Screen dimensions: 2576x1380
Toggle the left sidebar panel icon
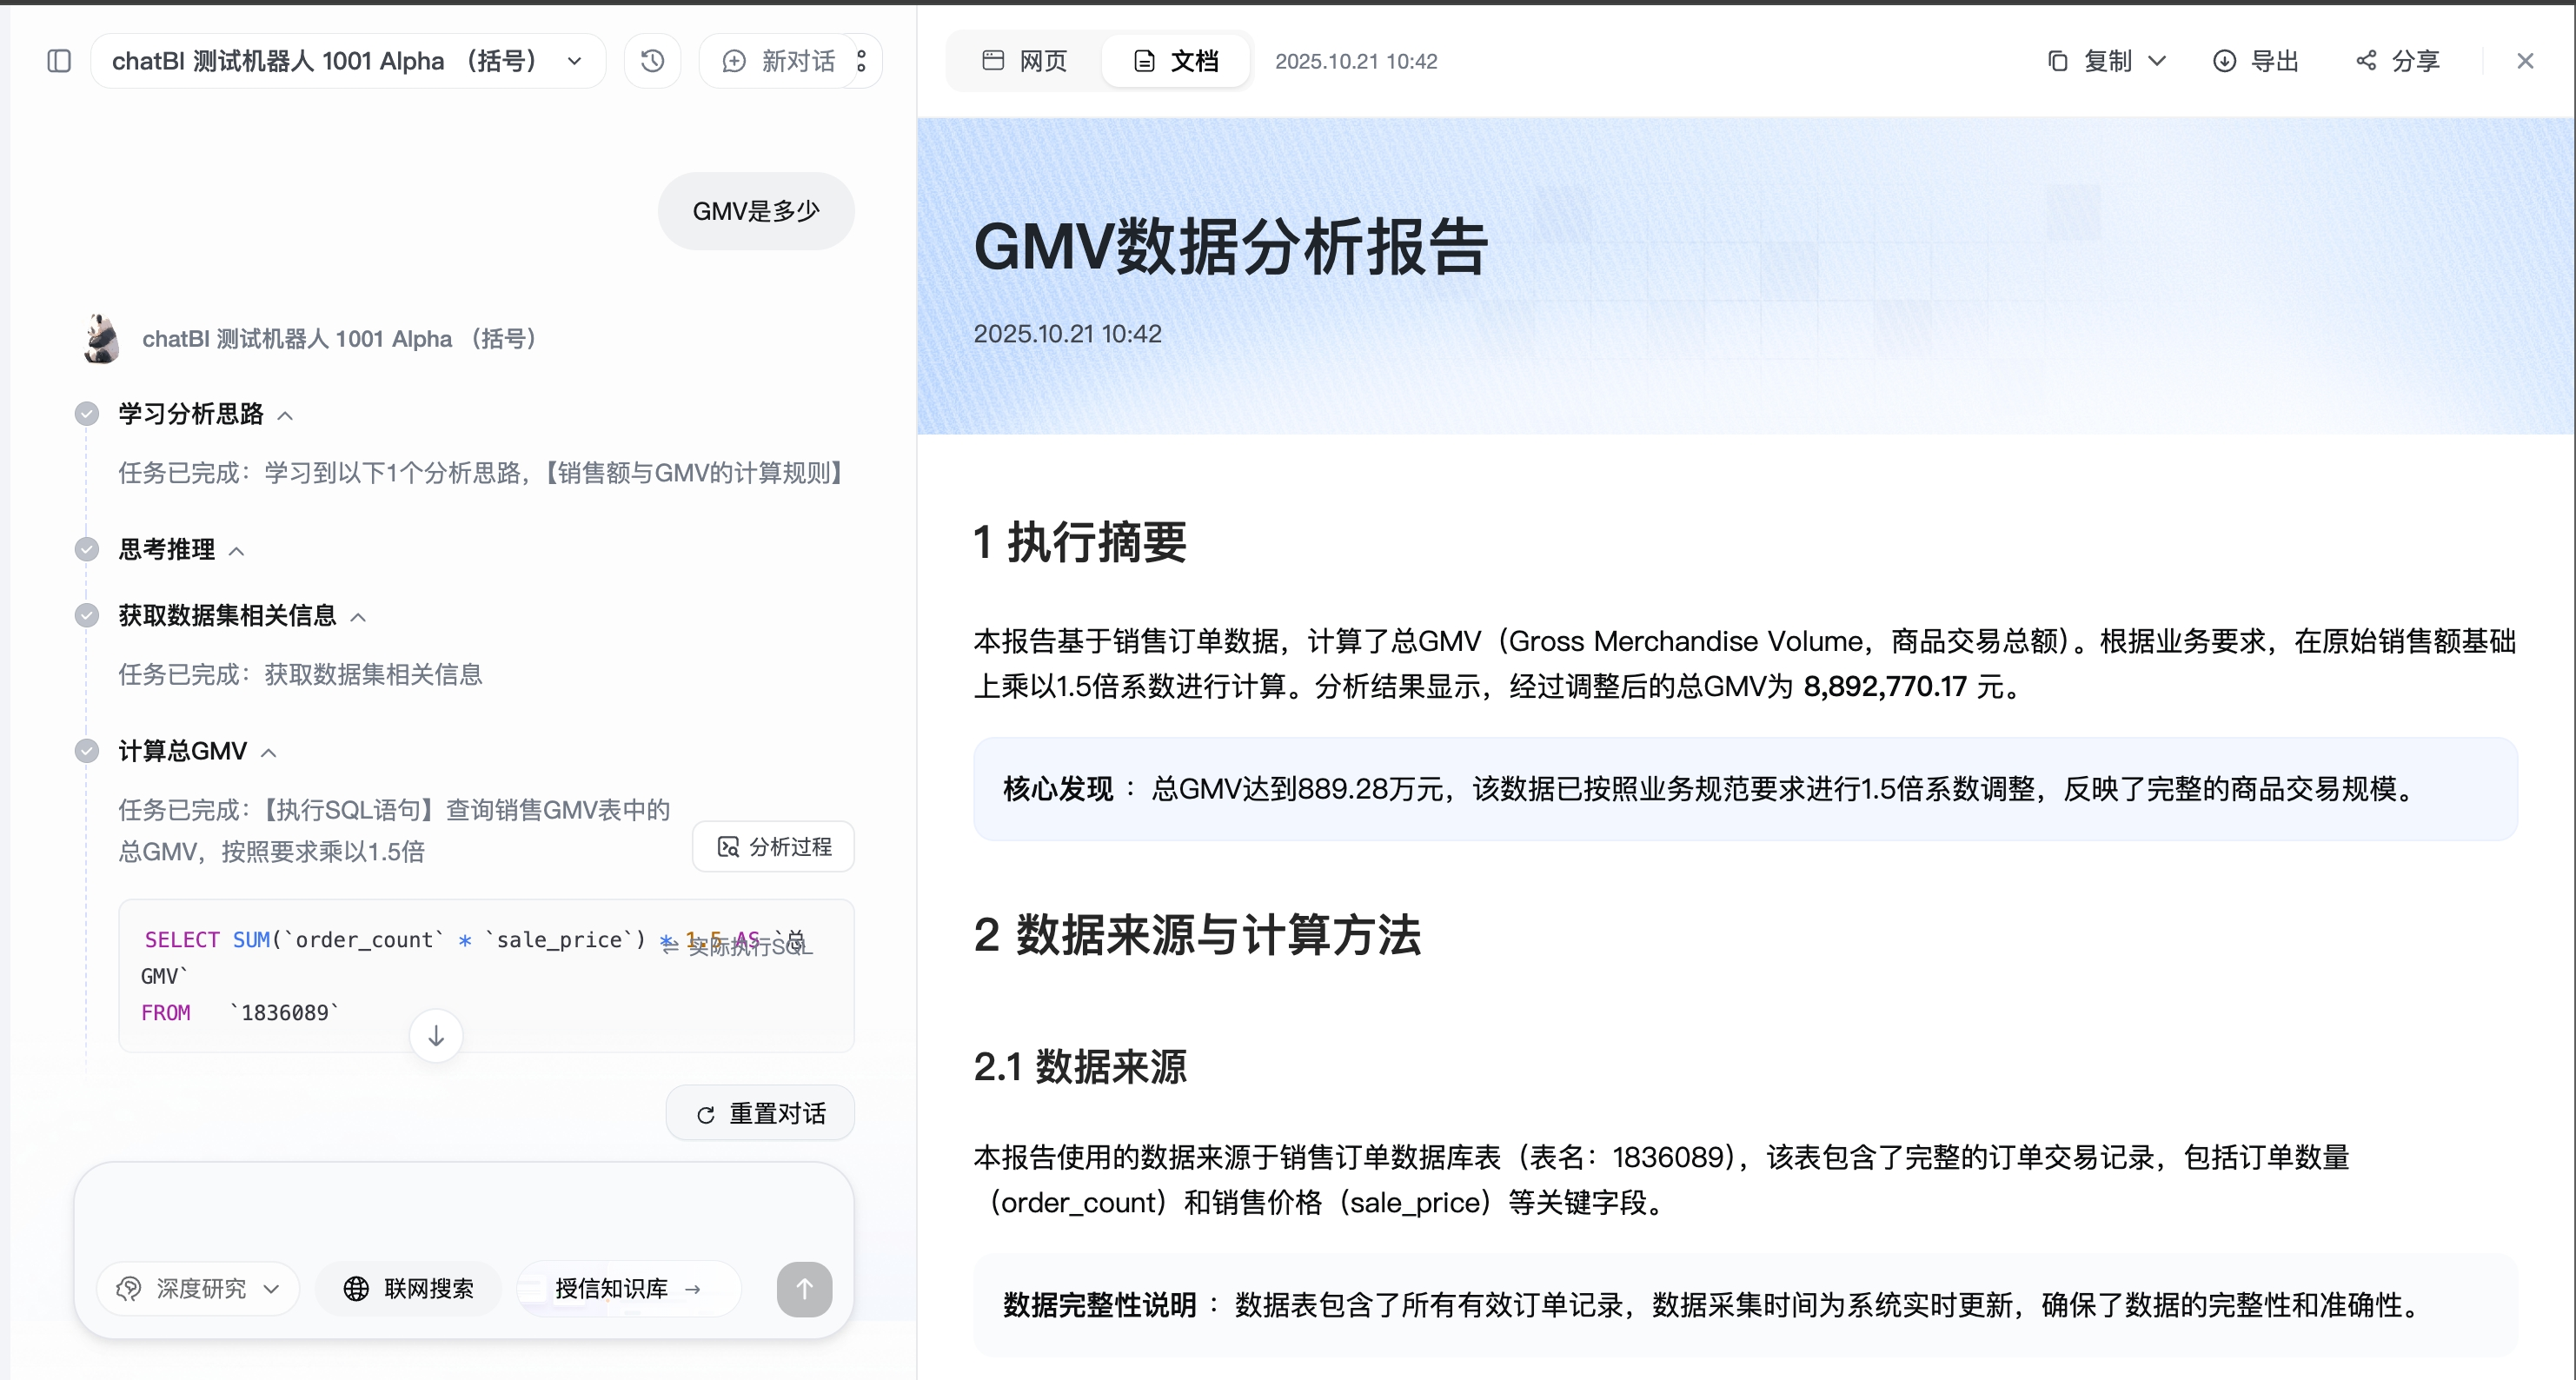[x=59, y=61]
